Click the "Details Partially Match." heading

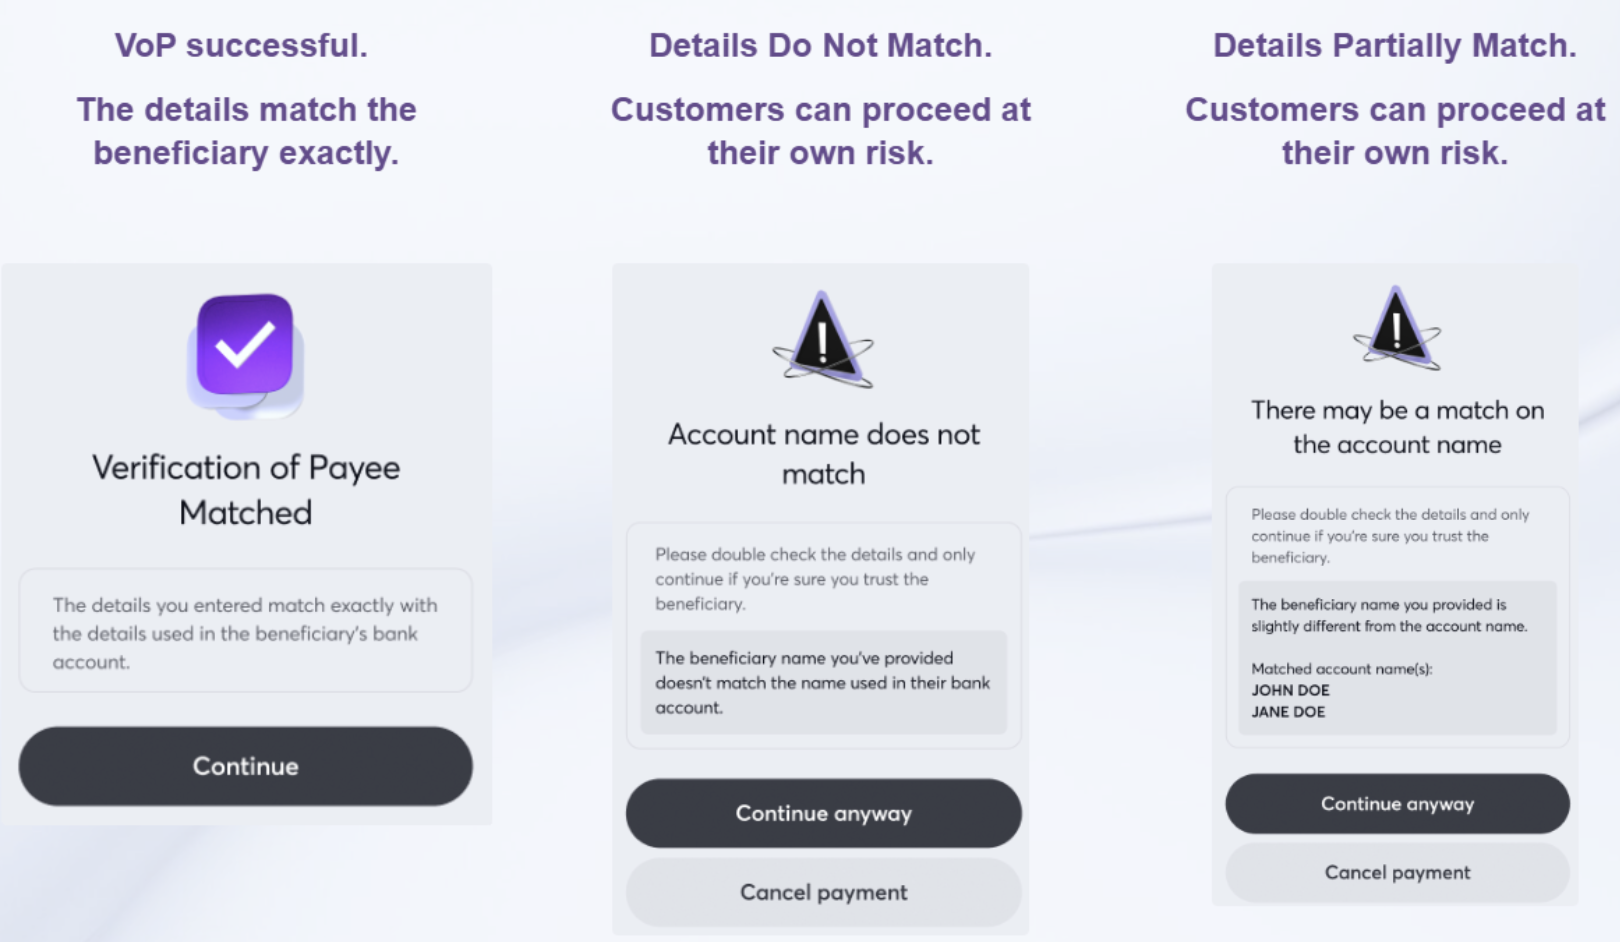pos(1394,45)
